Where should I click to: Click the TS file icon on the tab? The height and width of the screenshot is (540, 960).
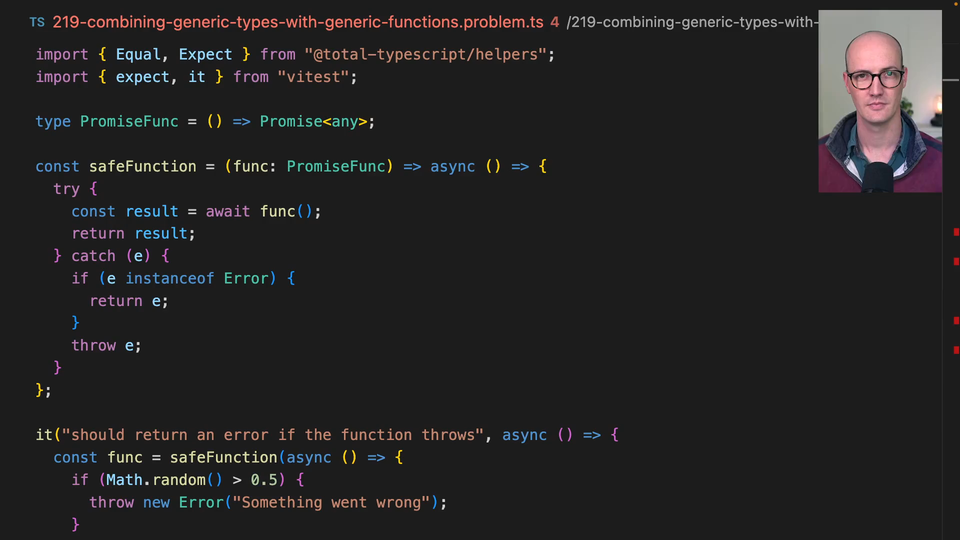click(x=37, y=22)
